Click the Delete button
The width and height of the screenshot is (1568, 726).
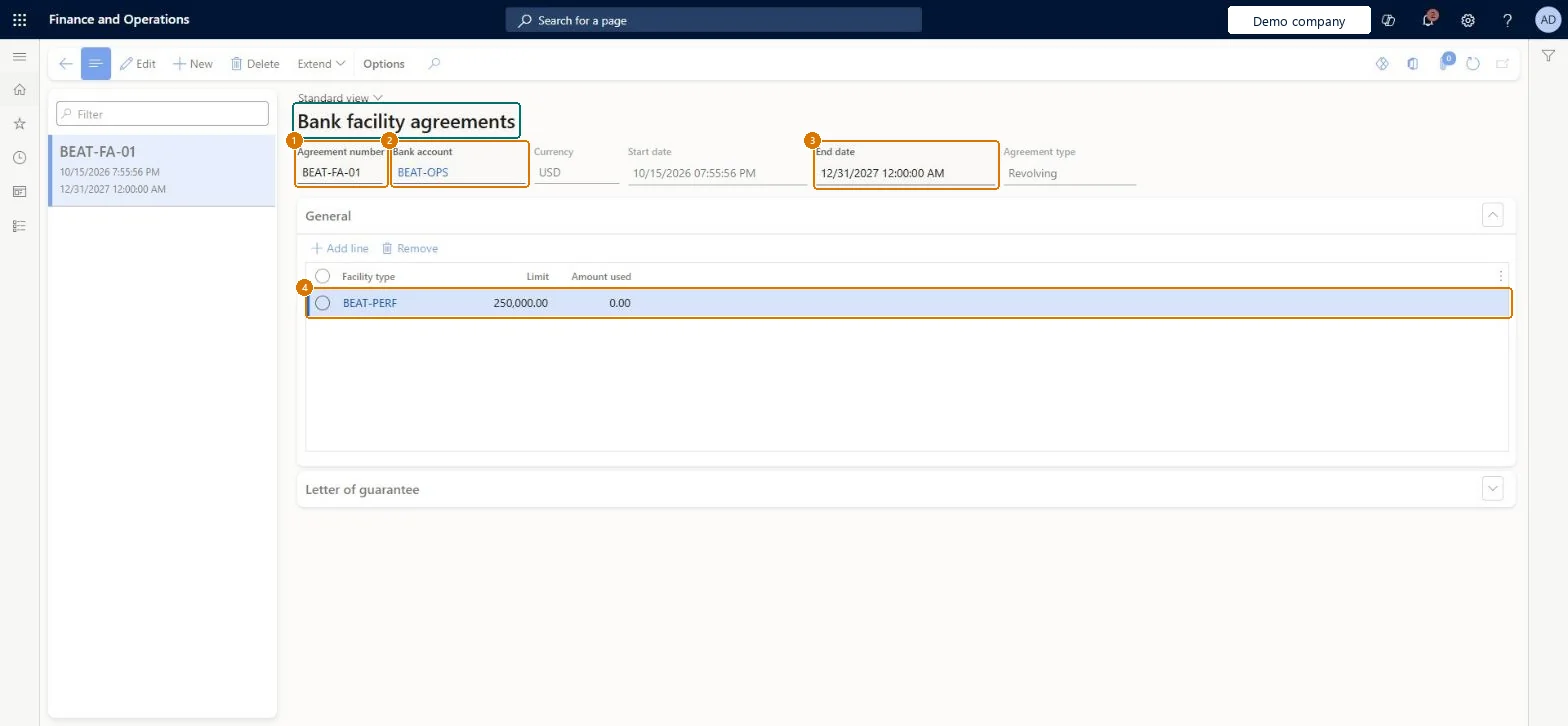click(255, 64)
